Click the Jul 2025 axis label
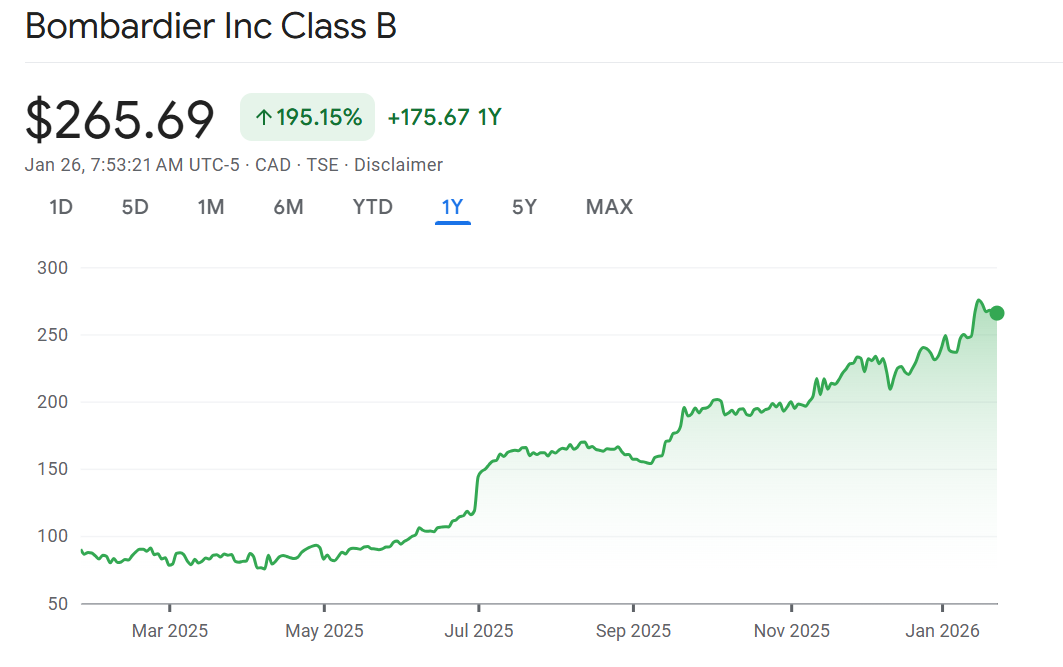 tap(478, 631)
